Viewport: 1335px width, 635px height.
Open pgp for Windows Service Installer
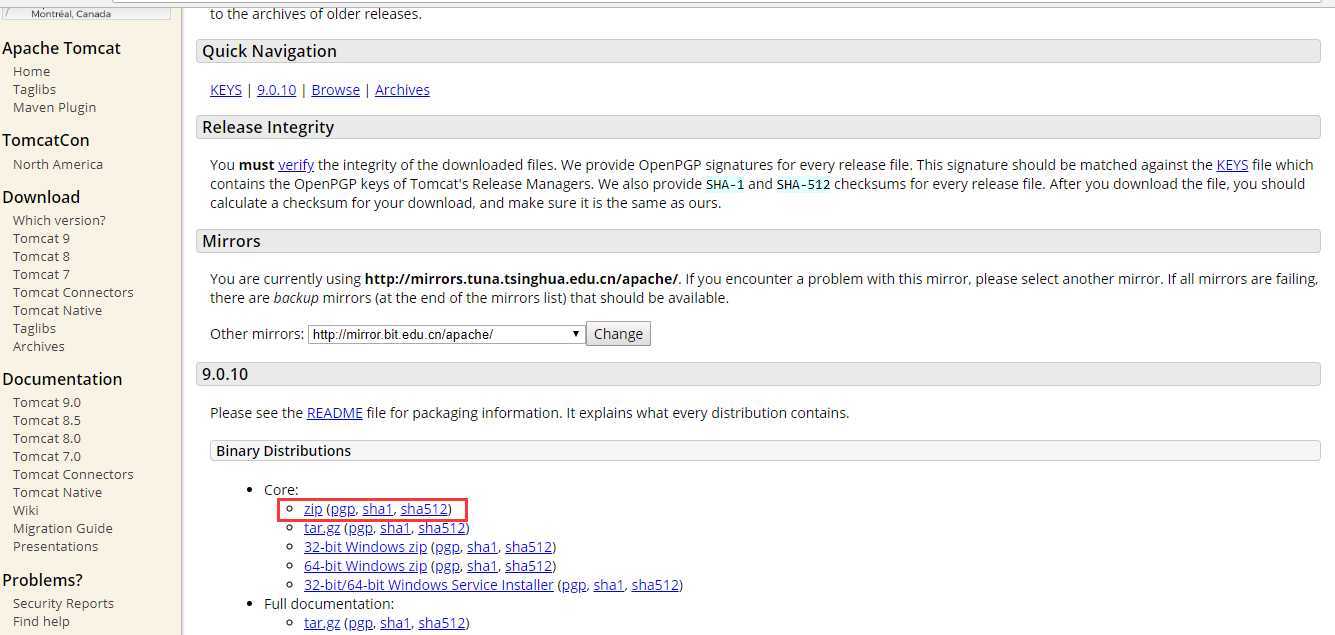[x=574, y=585]
